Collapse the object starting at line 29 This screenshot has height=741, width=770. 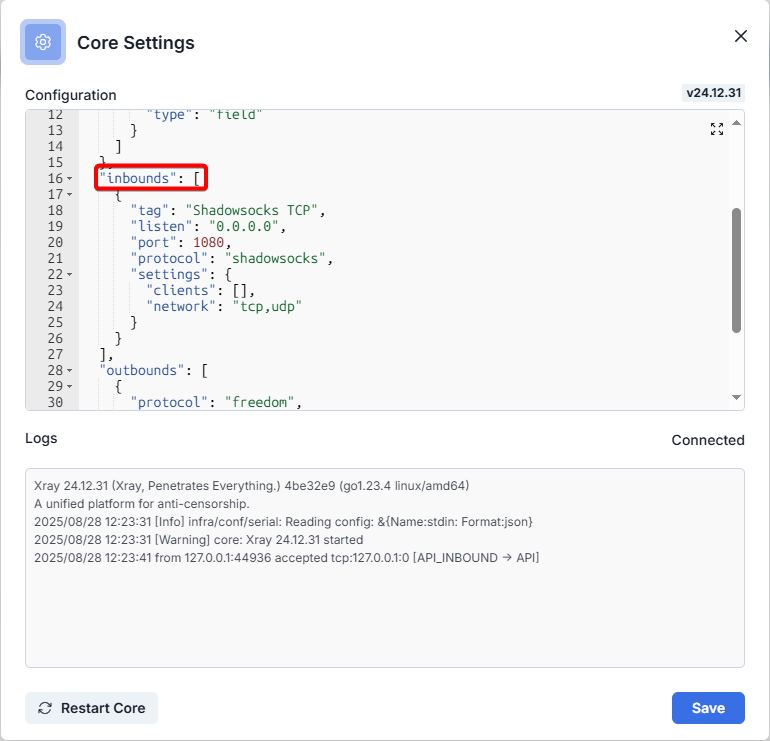click(70, 387)
